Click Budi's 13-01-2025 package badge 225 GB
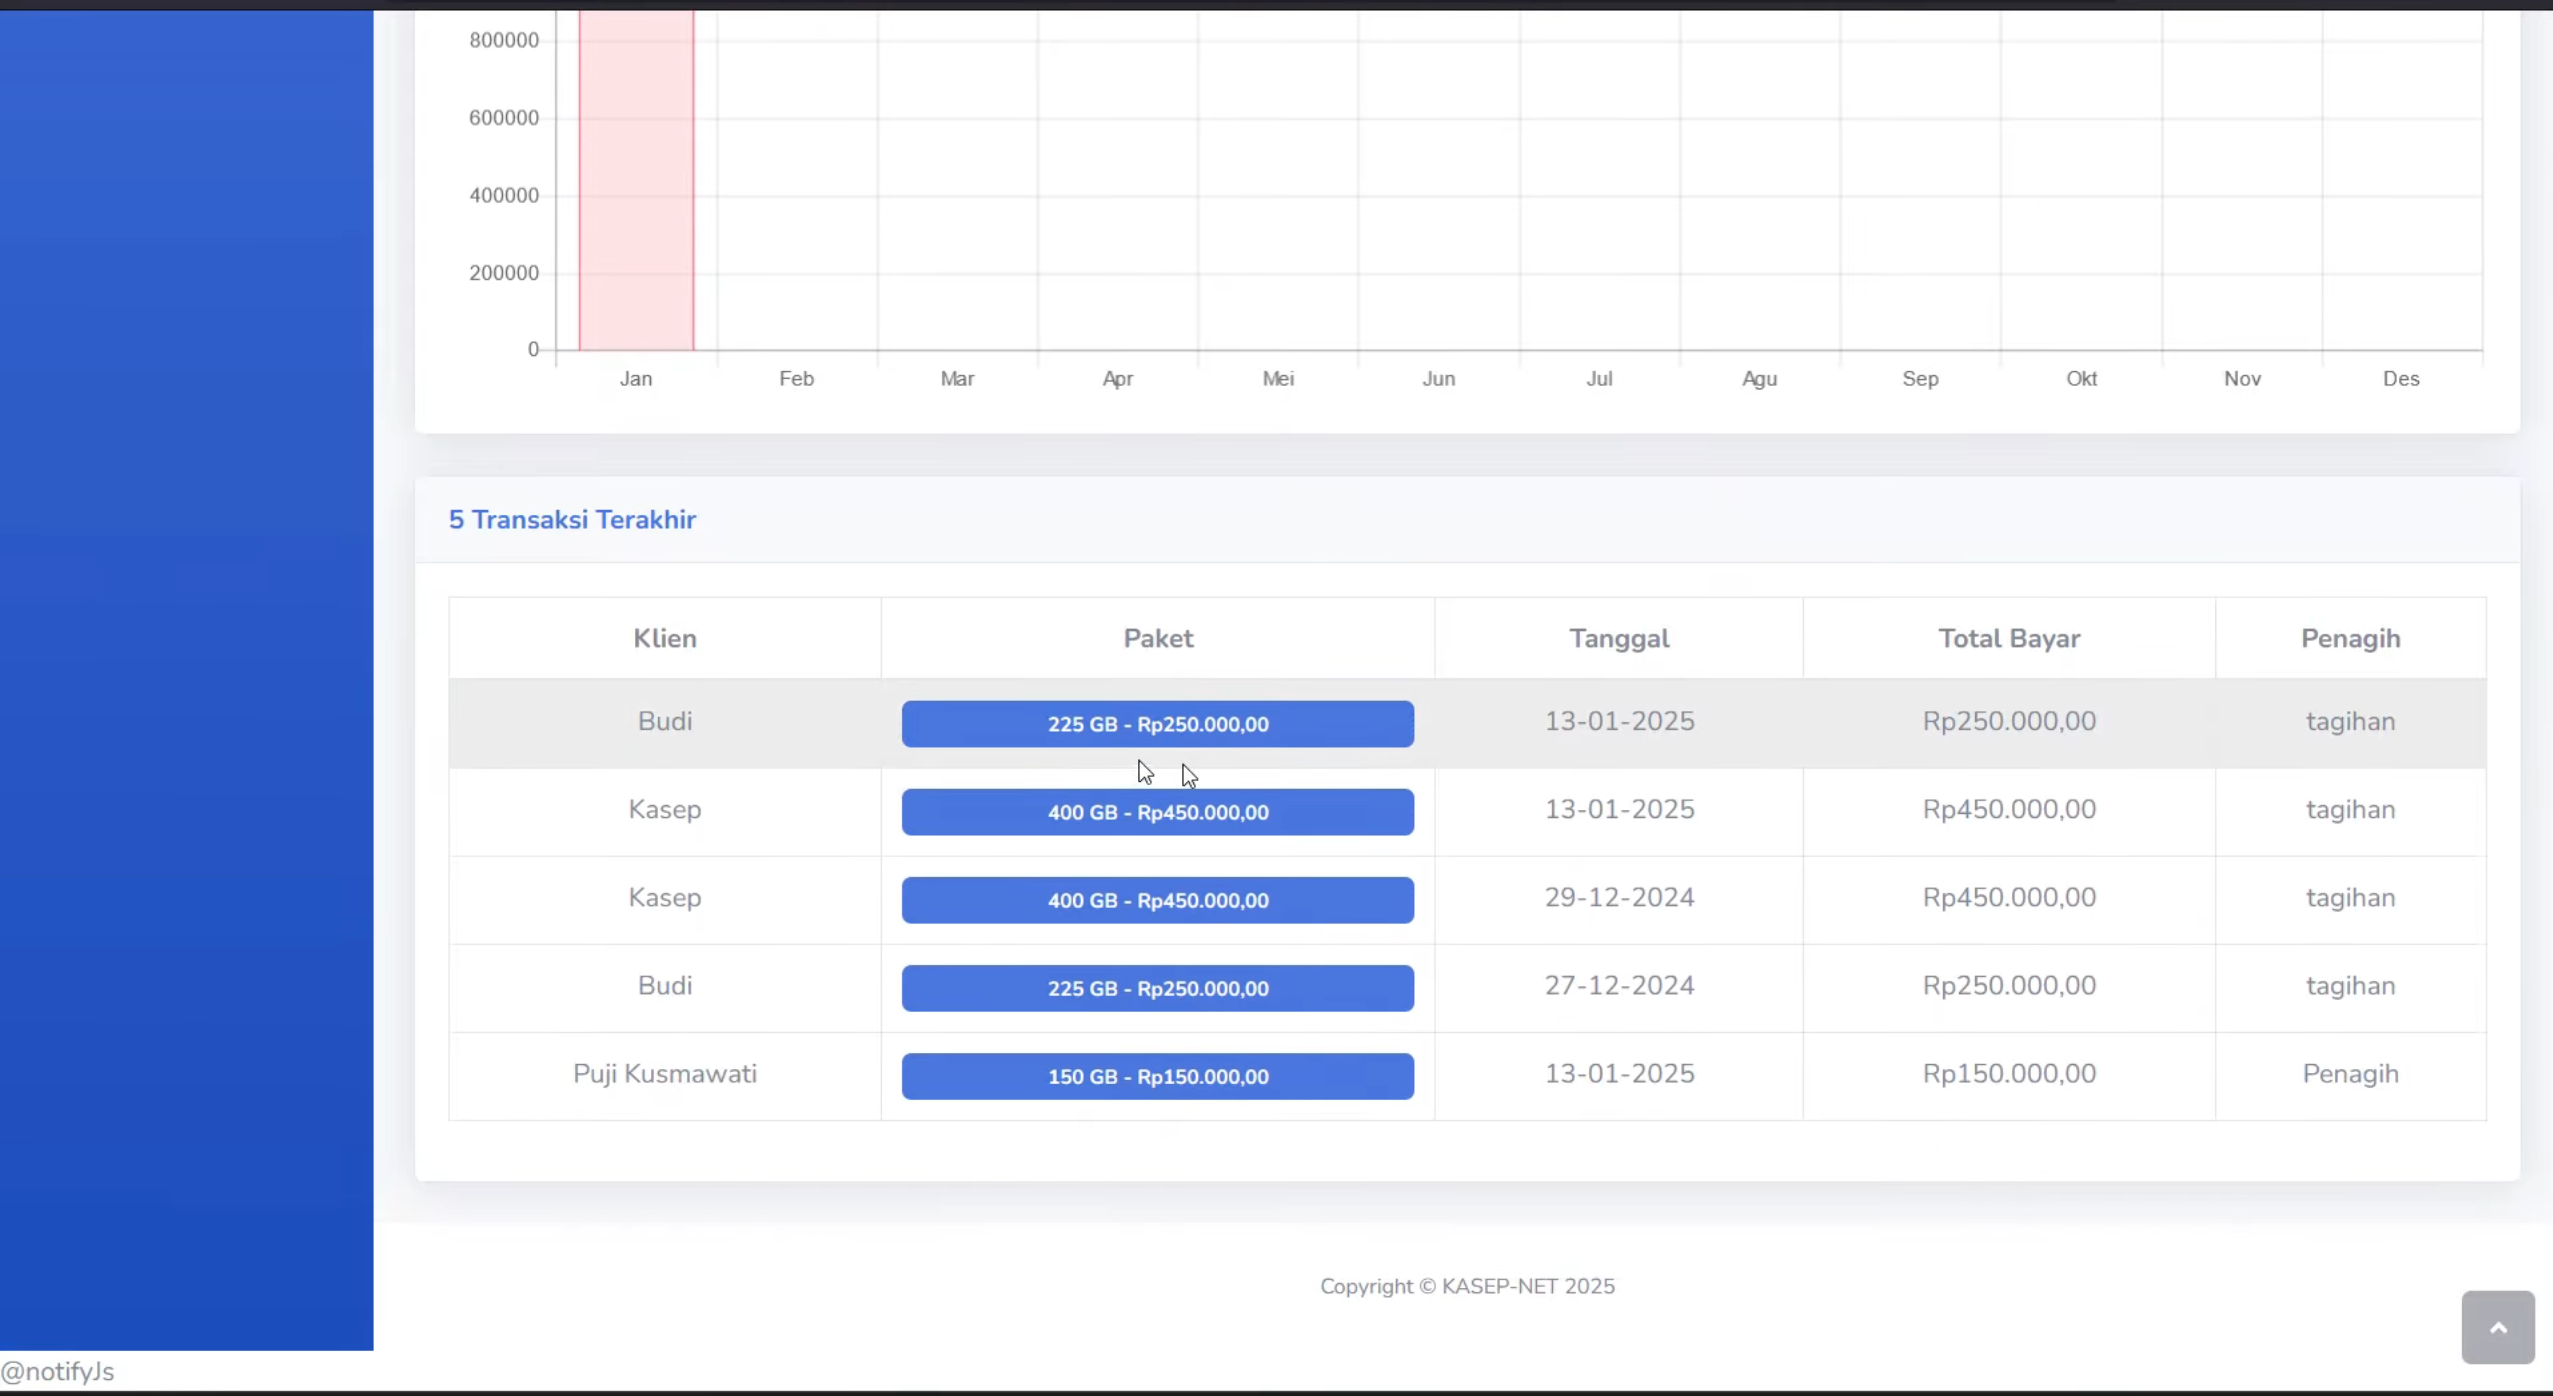 (1157, 724)
